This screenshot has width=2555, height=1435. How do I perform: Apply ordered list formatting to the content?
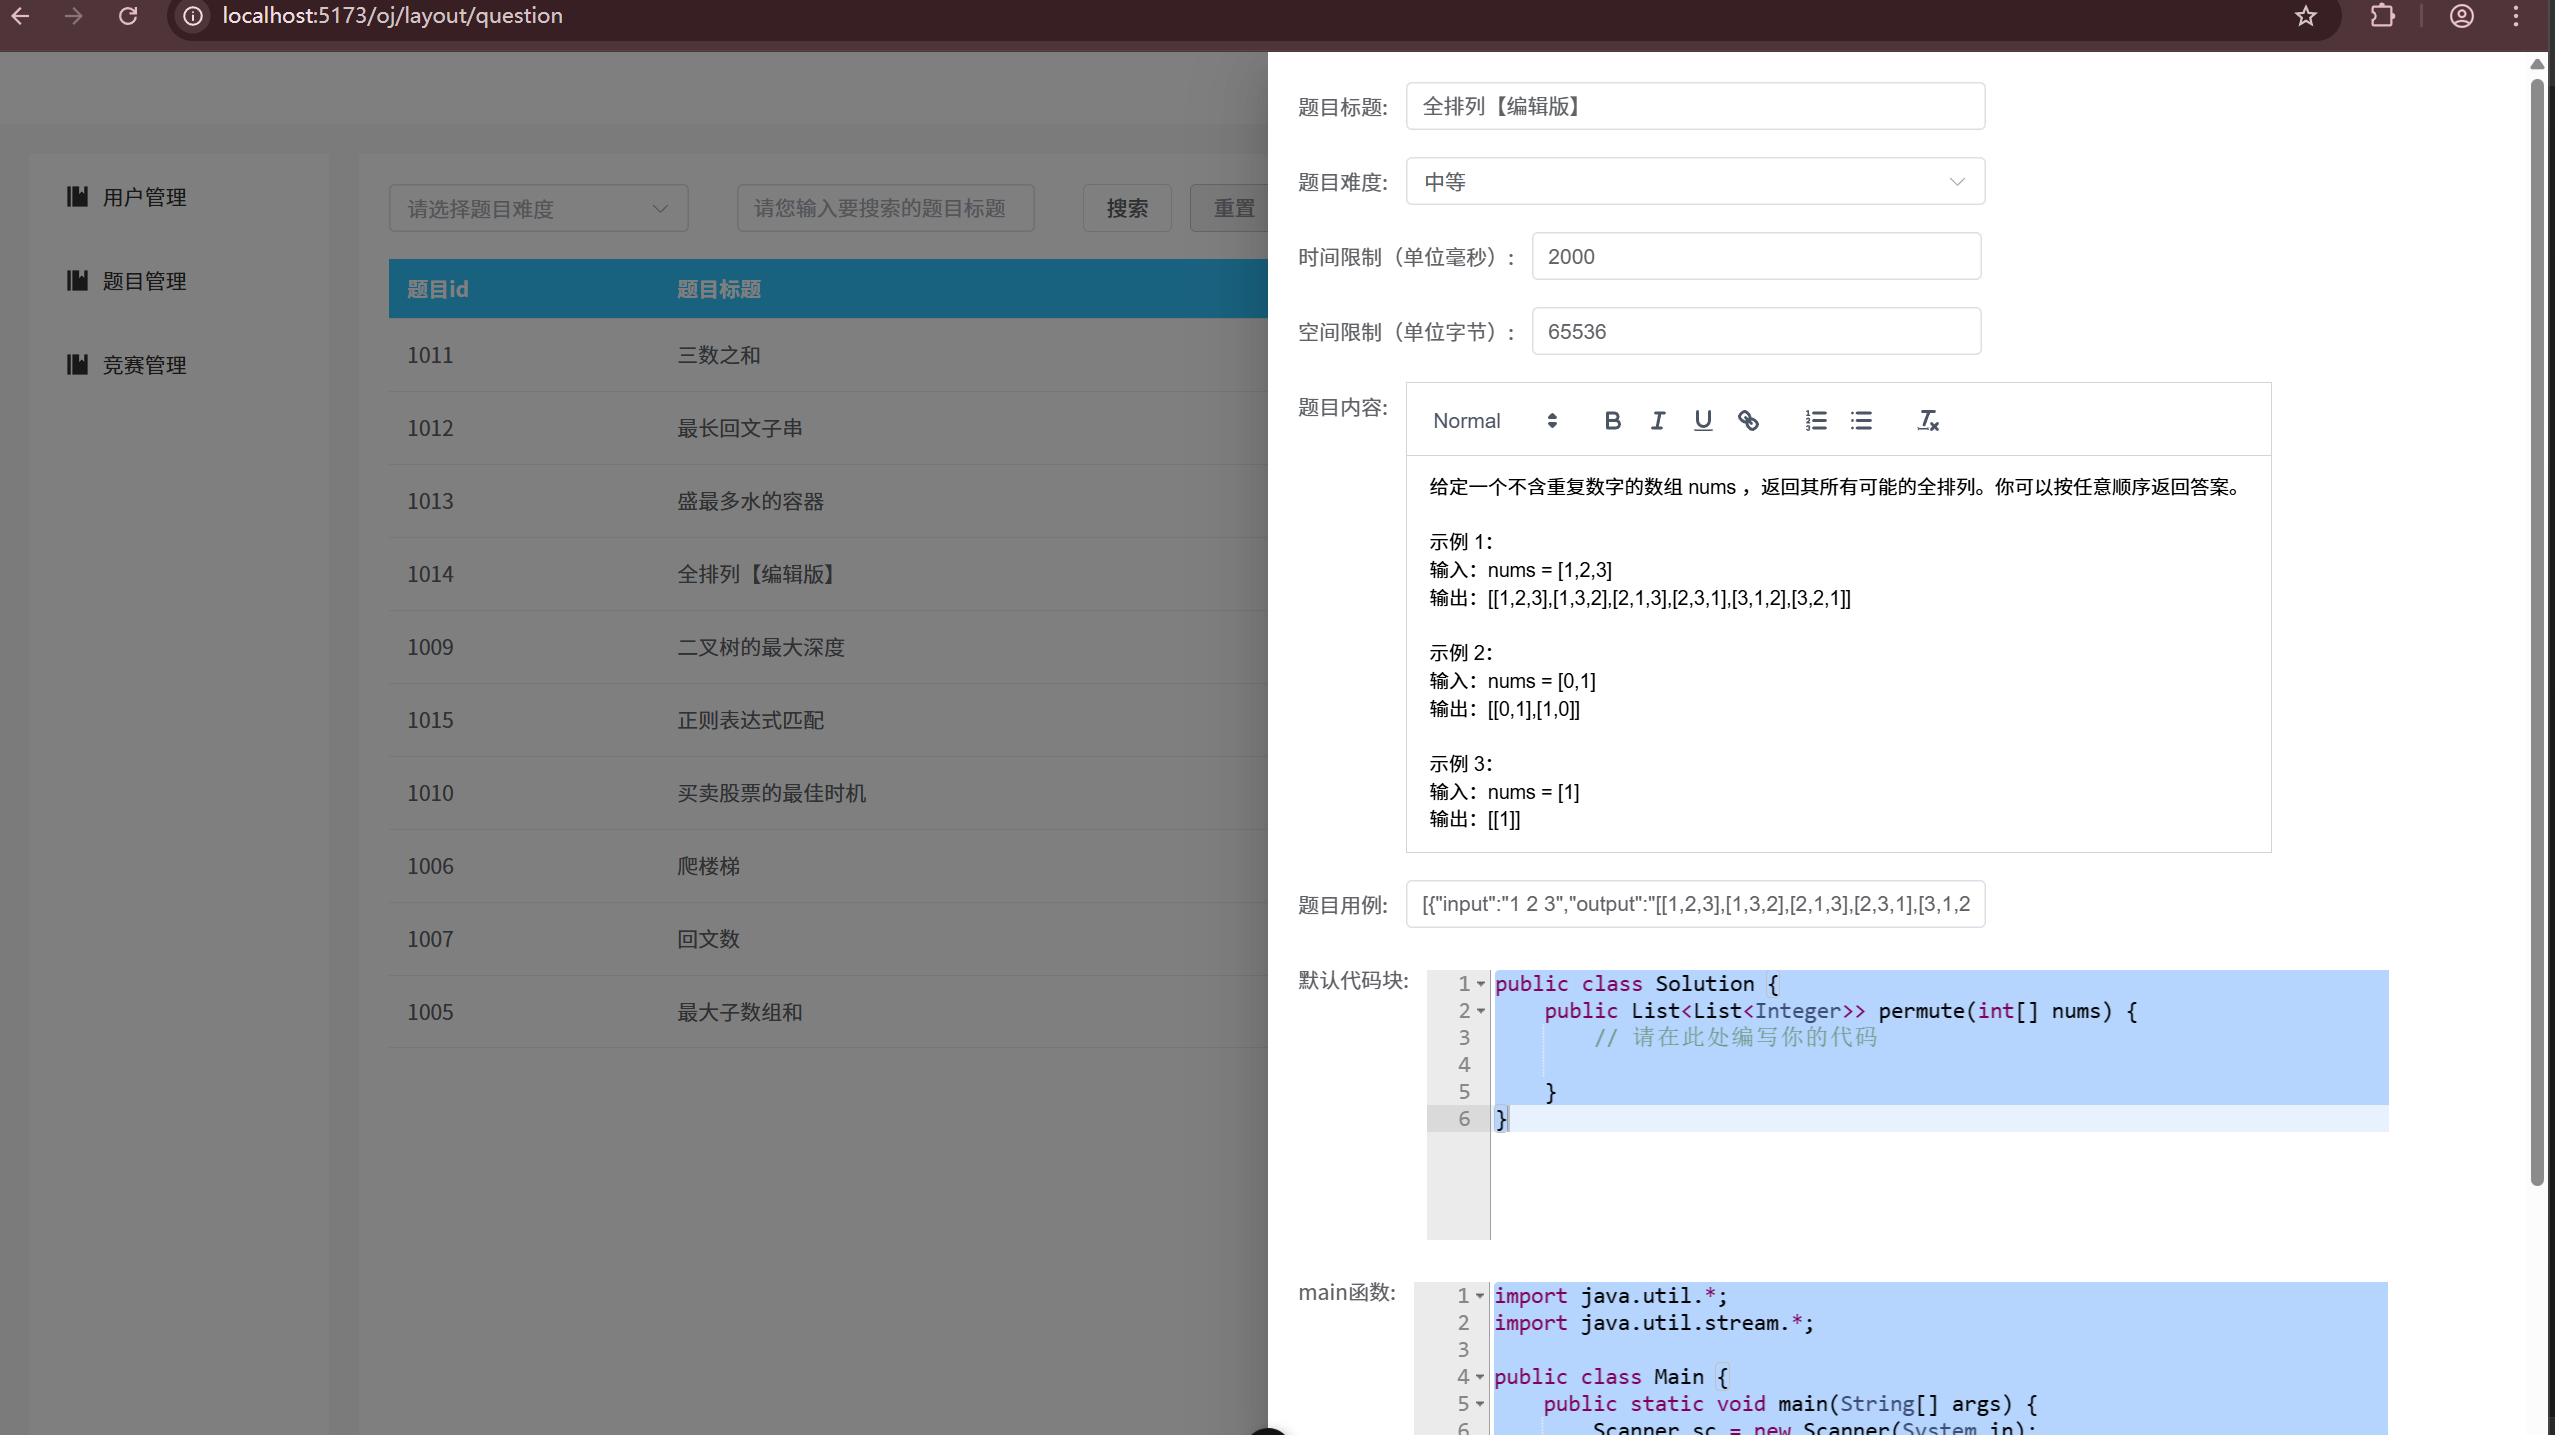click(1815, 420)
